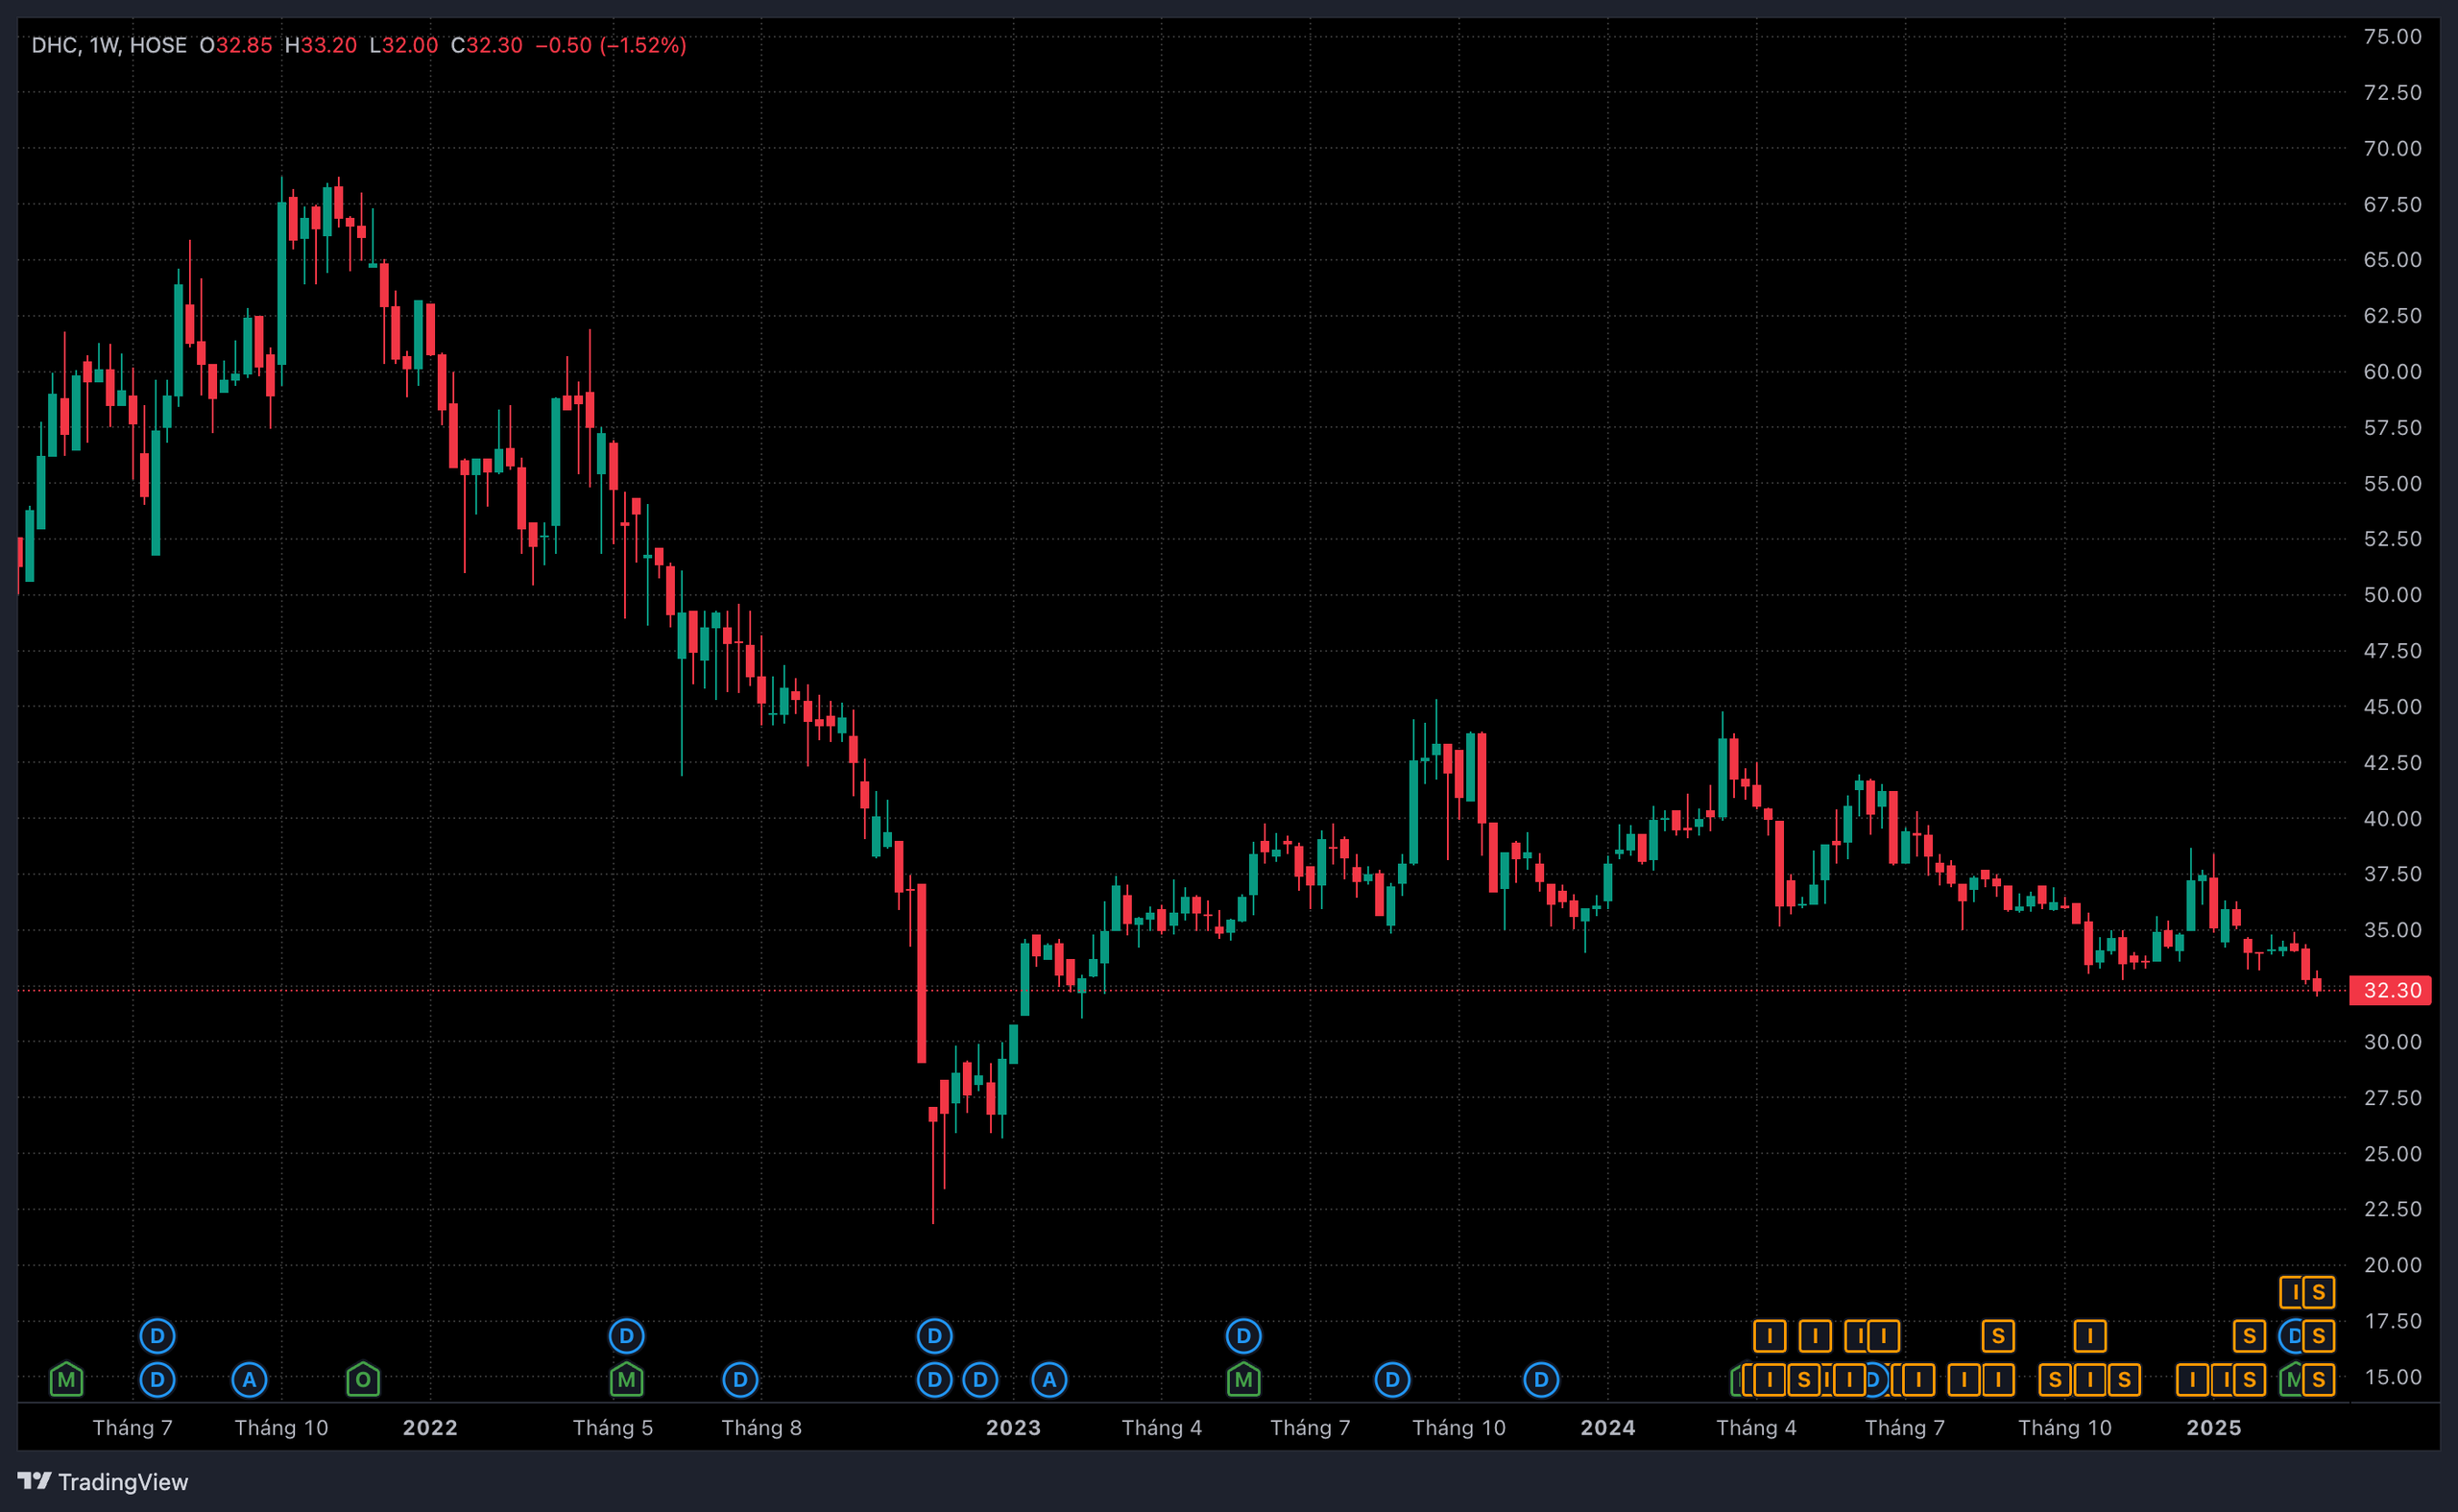The height and width of the screenshot is (1512, 2458).
Task: Open the D marker above the mid-2023 M marker
Action: 1243,1336
